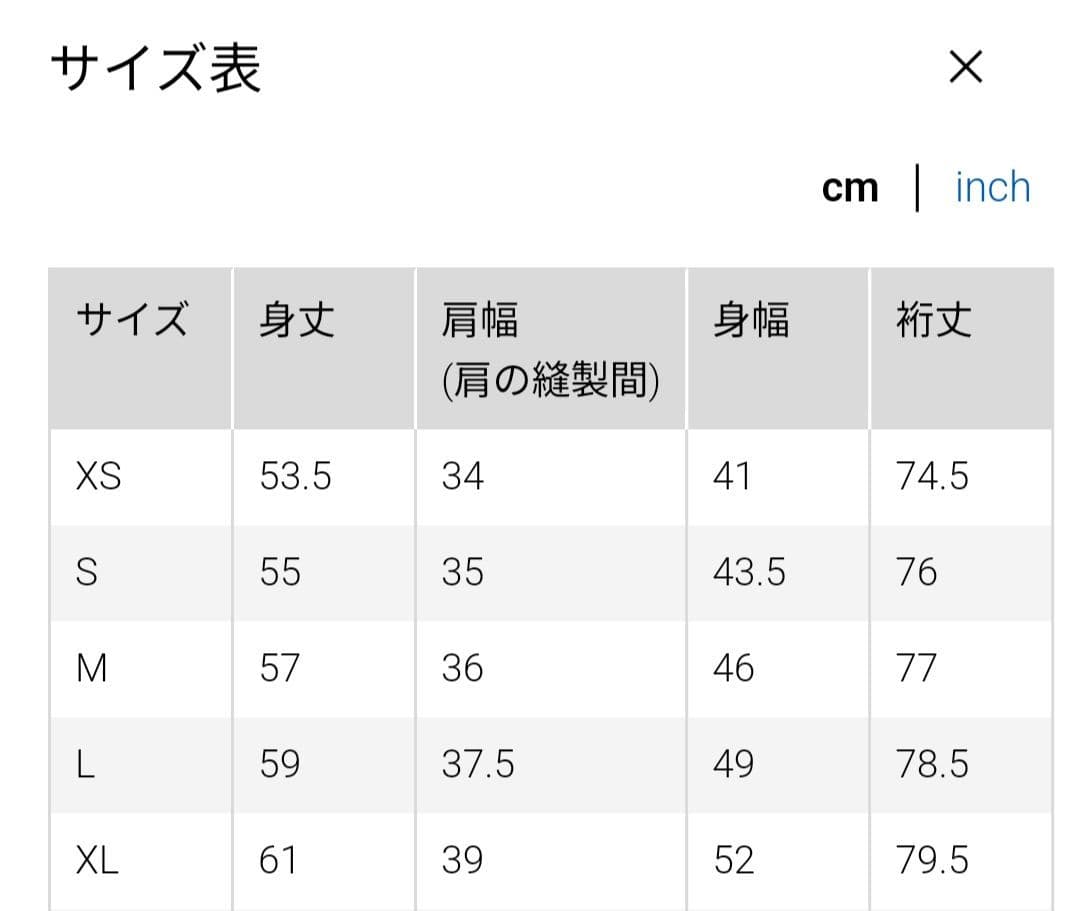1080x911 pixels.
Task: Click the 78.5 sleeve length cell for L
Action: 932,764
